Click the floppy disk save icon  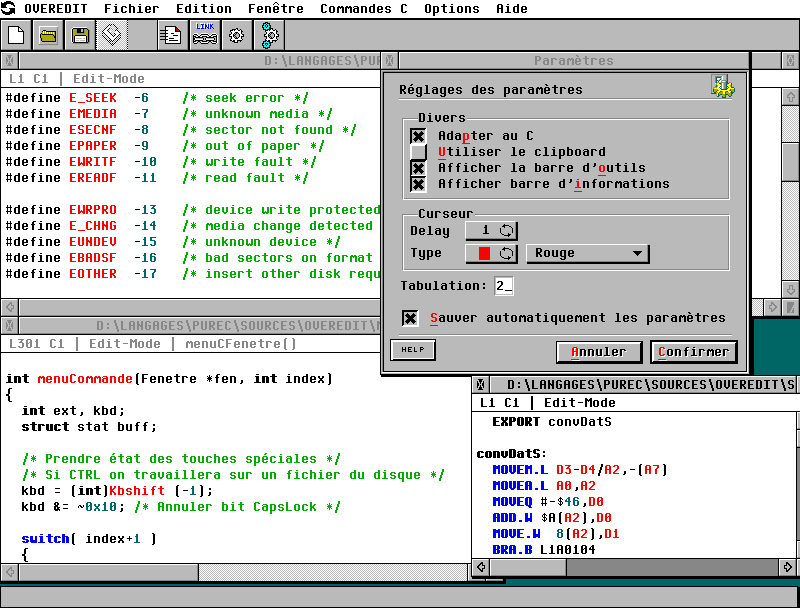80,36
